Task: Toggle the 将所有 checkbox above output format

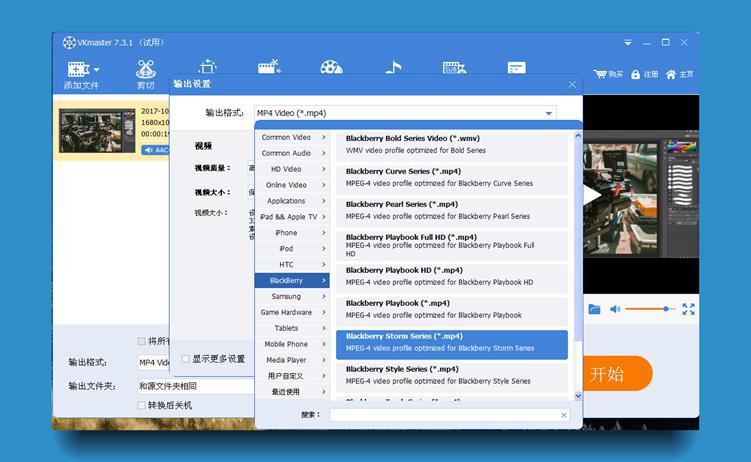Action: [141, 341]
